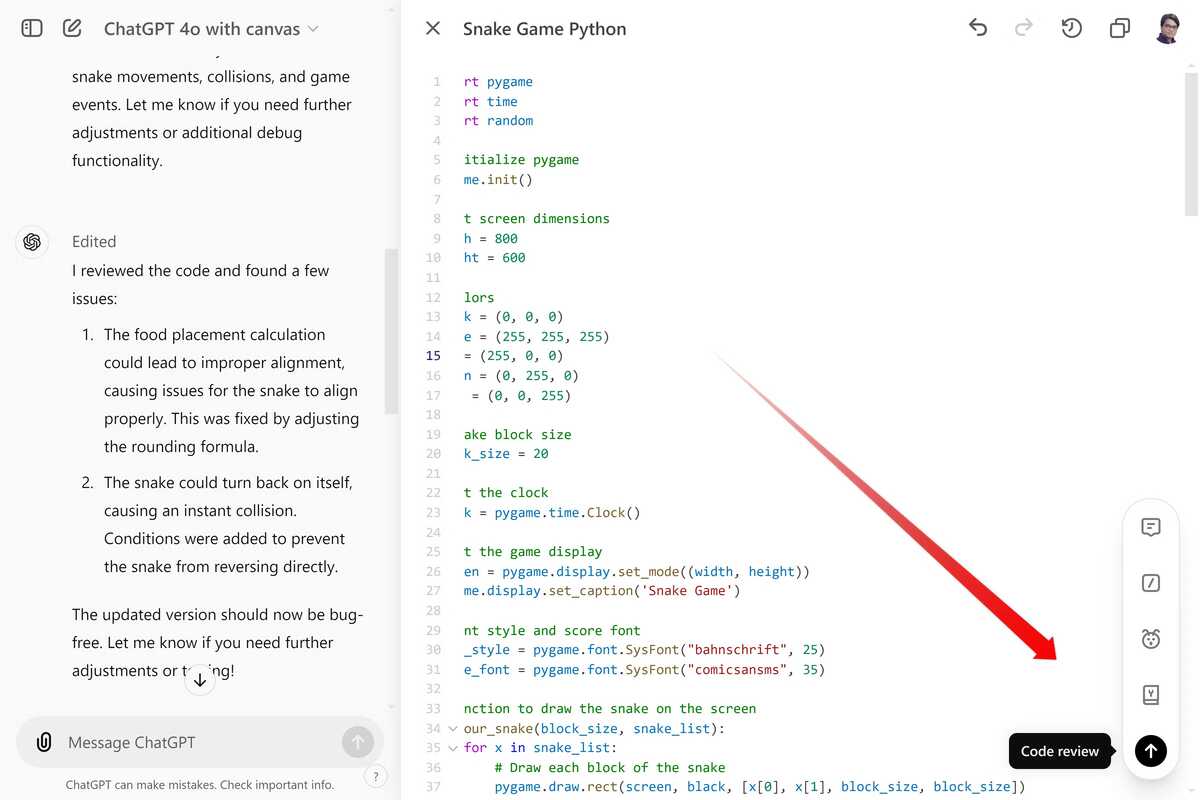Collapse the for loop at line 35
Viewport: 1200px width, 800px height.
click(x=453, y=748)
